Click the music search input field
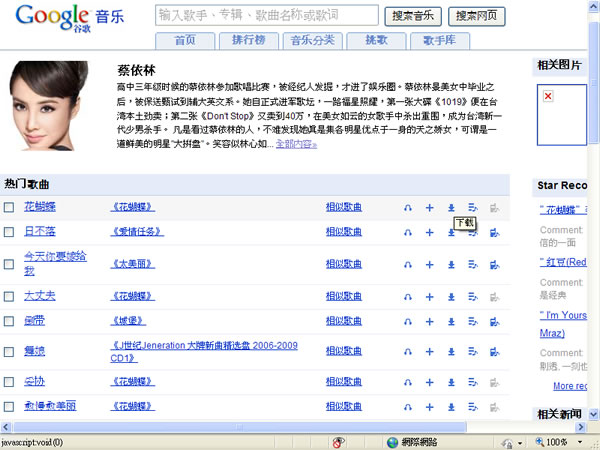600x450 pixels. [266, 15]
